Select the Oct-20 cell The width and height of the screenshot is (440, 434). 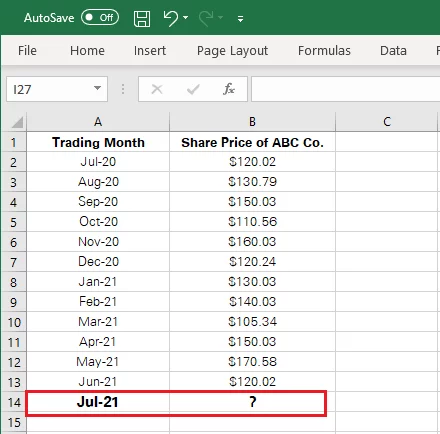tap(98, 222)
